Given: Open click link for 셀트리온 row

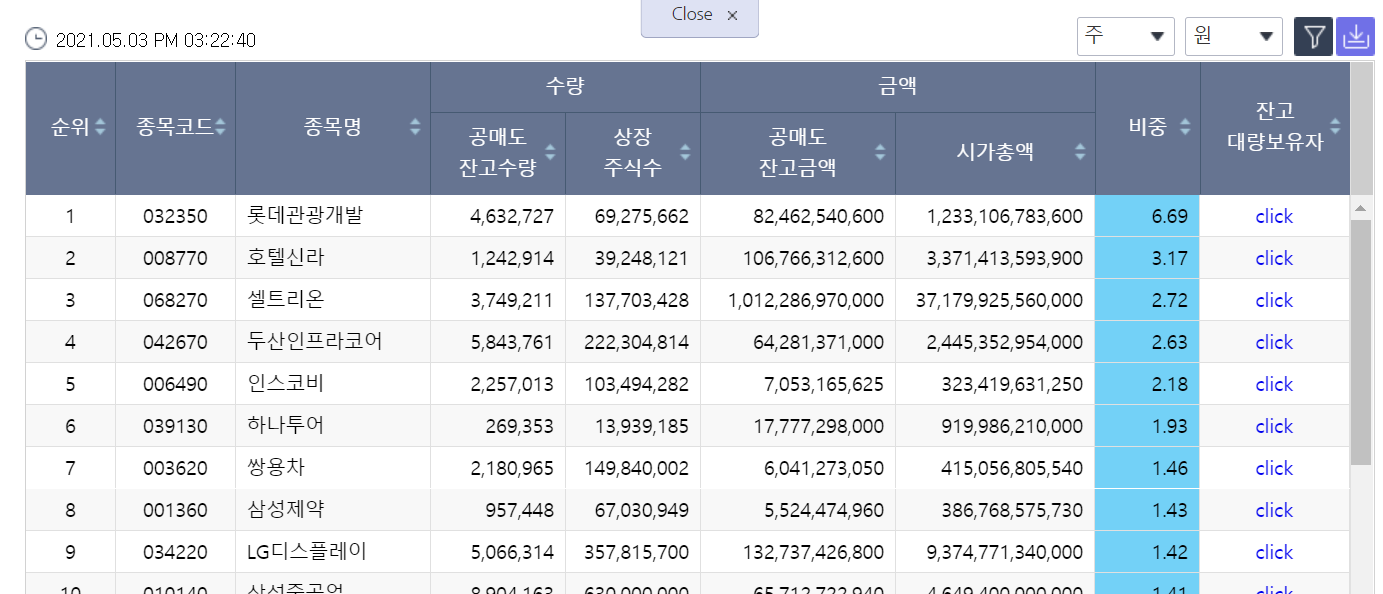Looking at the screenshot, I should tap(1274, 300).
